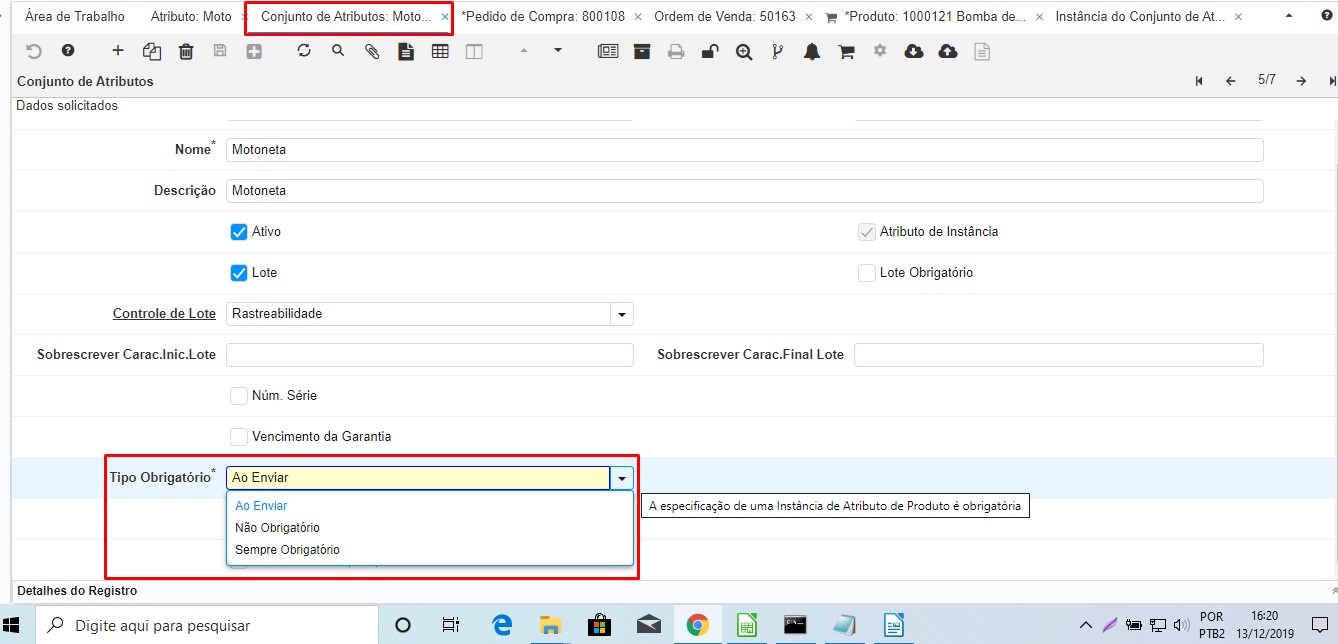Uncheck the Ativo checkbox
The image size is (1338, 644).
pos(239,232)
